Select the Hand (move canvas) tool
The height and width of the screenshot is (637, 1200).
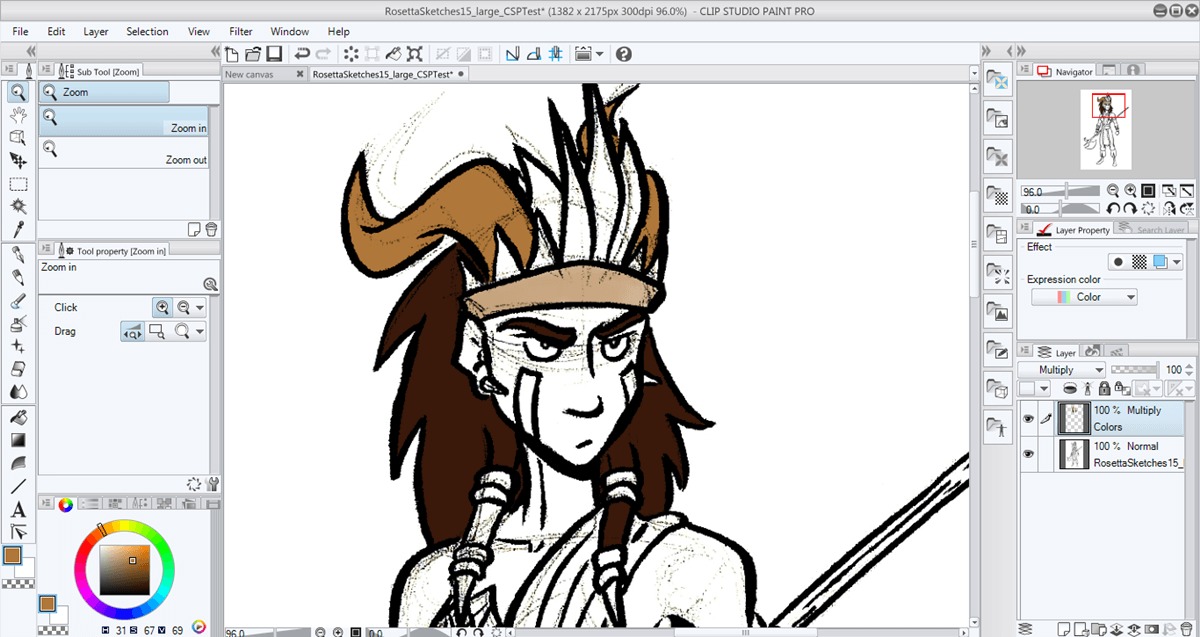pyautogui.click(x=17, y=115)
